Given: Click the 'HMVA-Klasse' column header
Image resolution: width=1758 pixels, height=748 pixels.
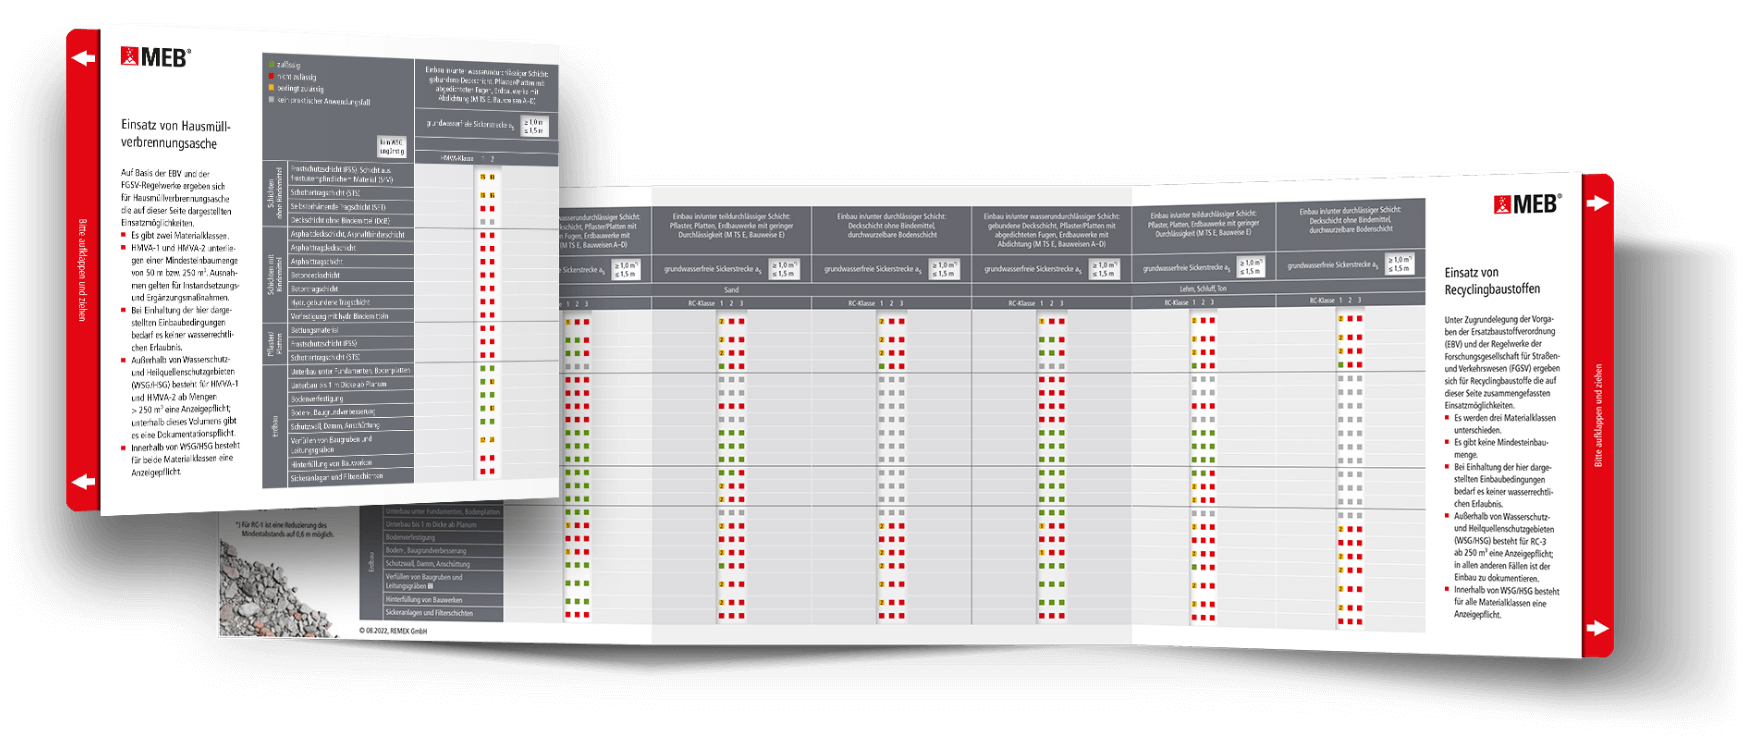Looking at the screenshot, I should tap(458, 158).
